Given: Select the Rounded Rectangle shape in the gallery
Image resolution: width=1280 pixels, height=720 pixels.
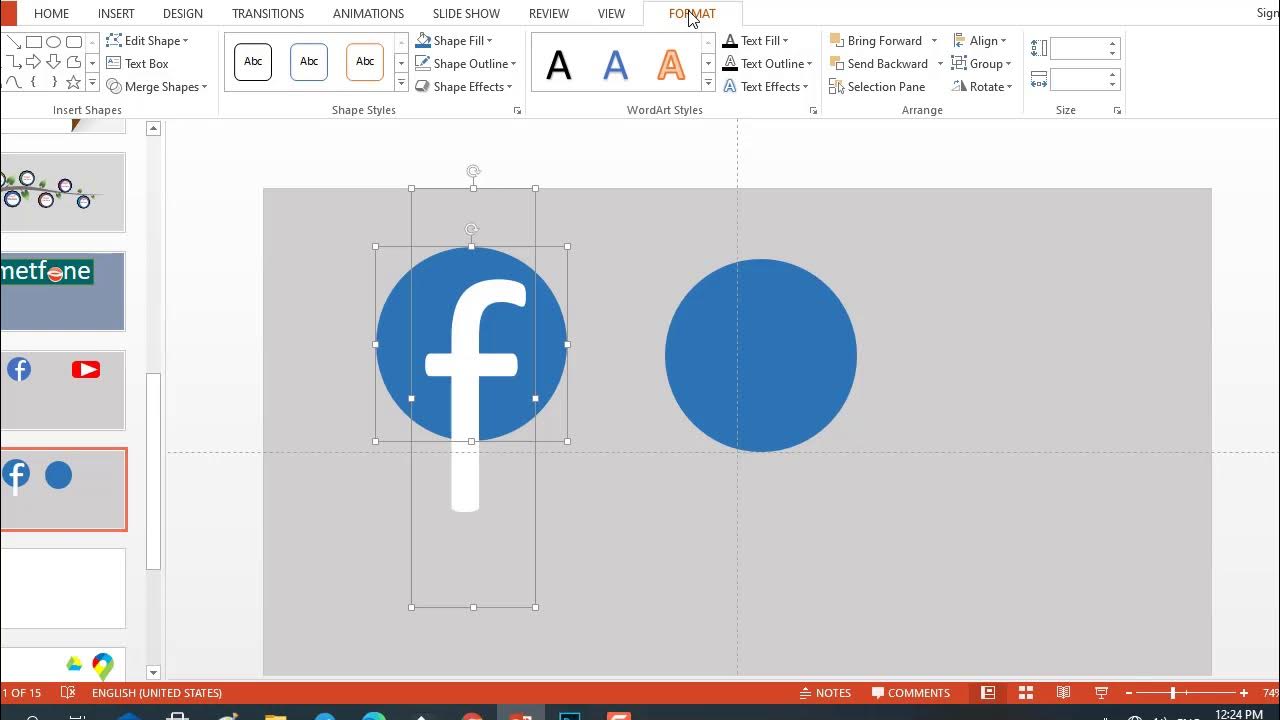Looking at the screenshot, I should [x=74, y=42].
